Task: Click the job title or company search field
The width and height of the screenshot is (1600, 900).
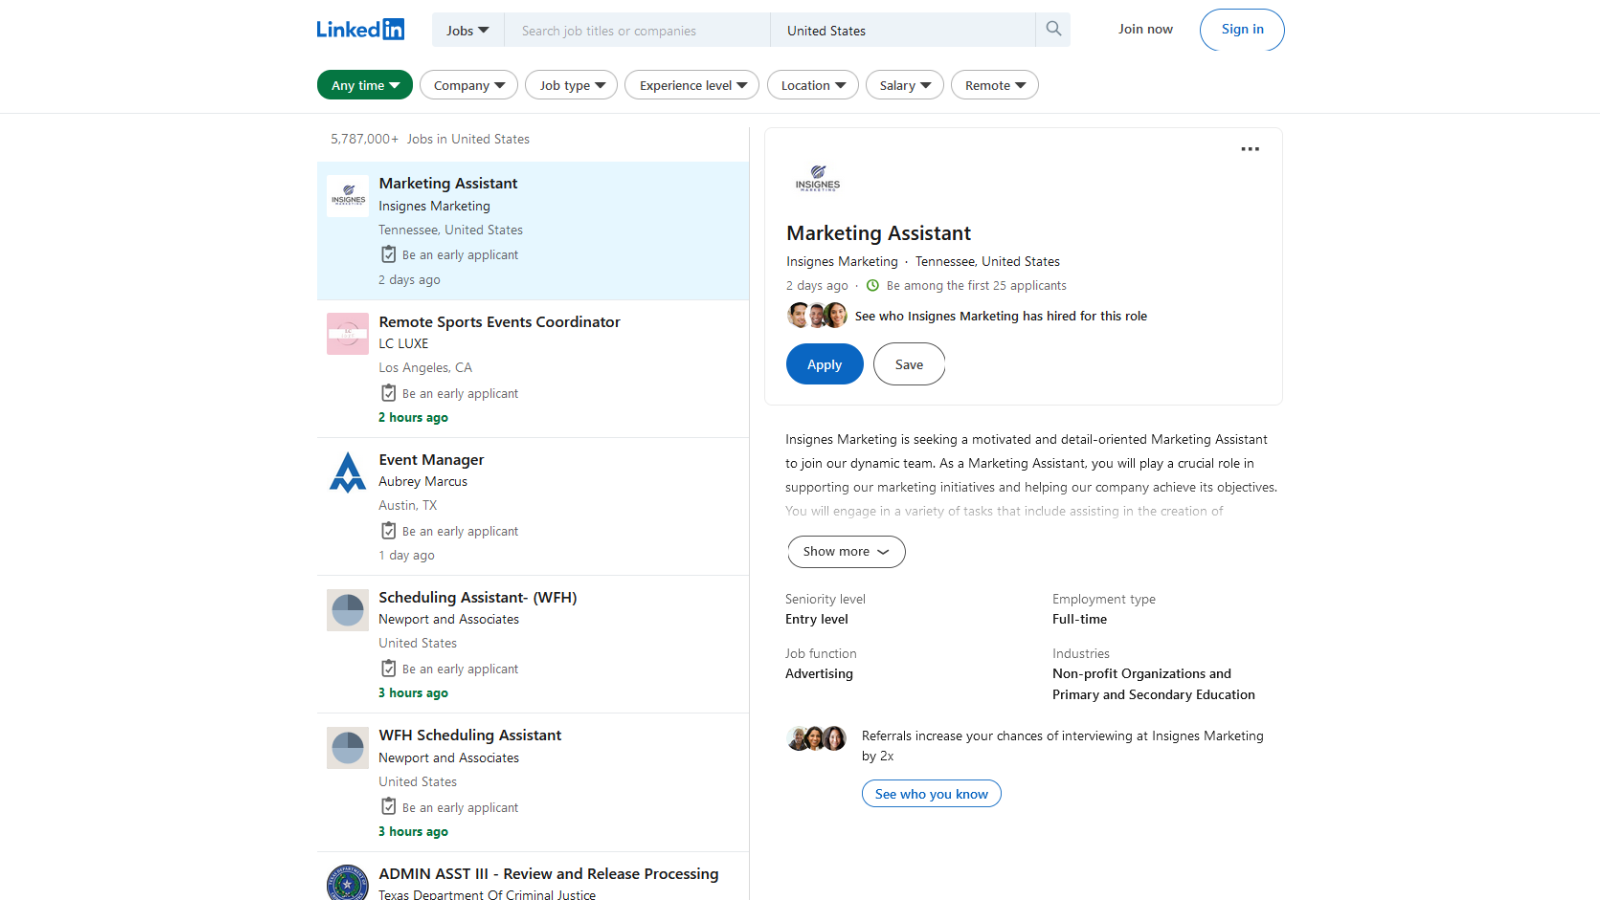Action: 638,30
